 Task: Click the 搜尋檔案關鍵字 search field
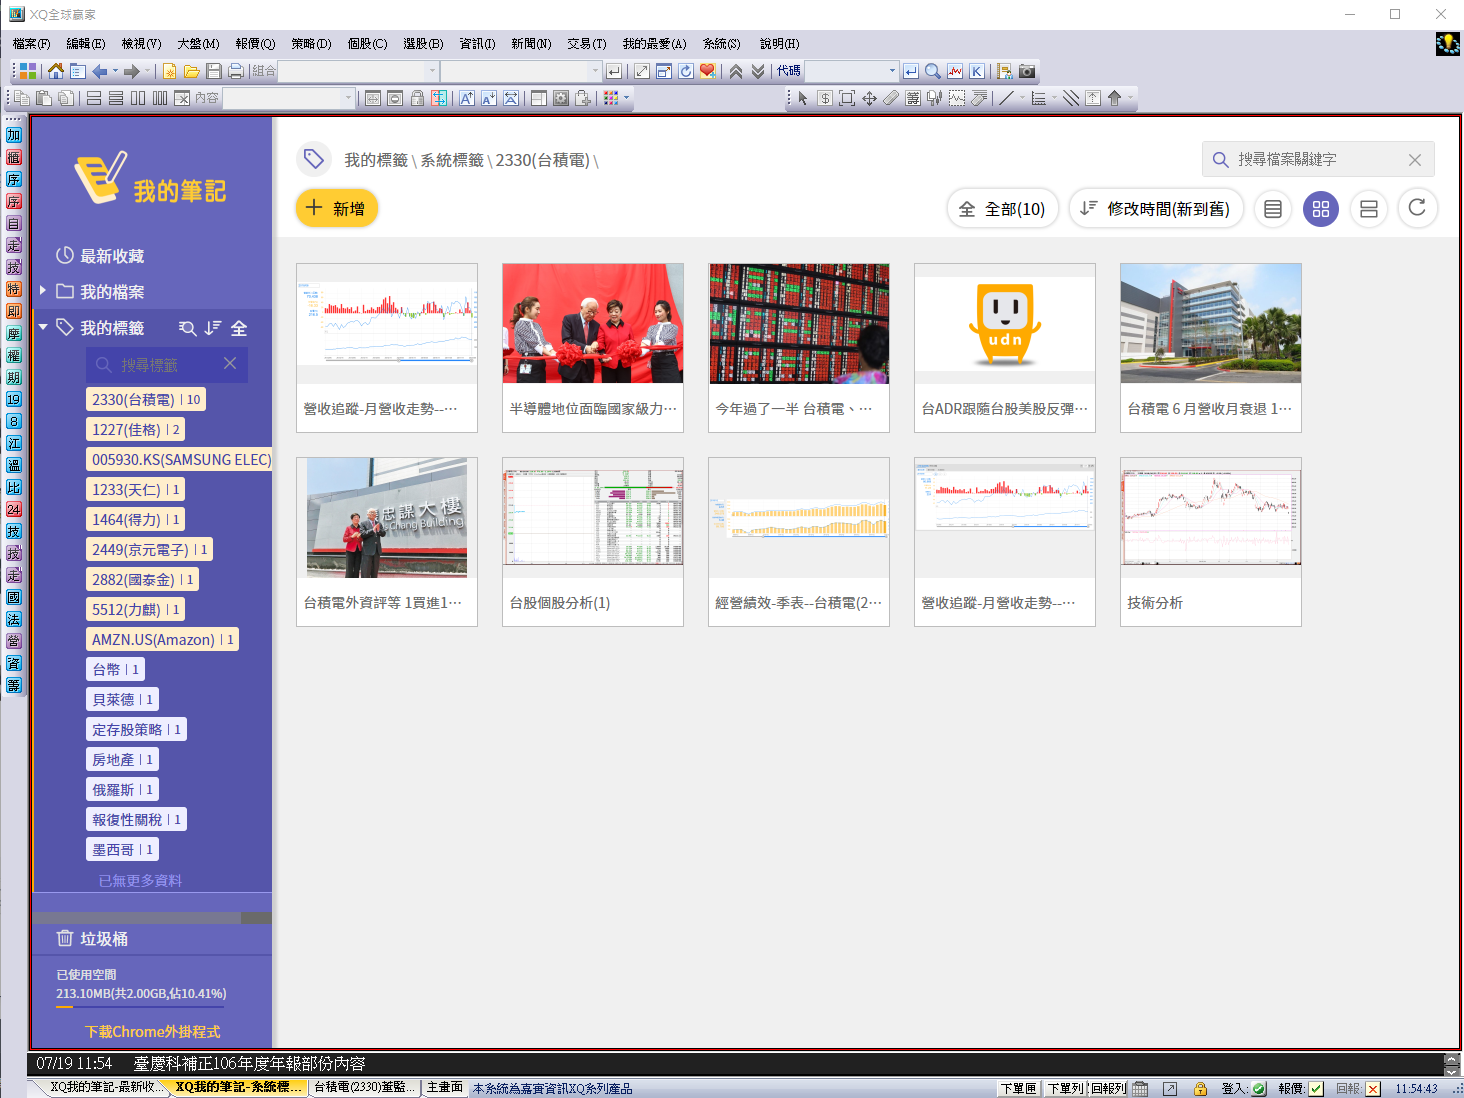[1316, 160]
